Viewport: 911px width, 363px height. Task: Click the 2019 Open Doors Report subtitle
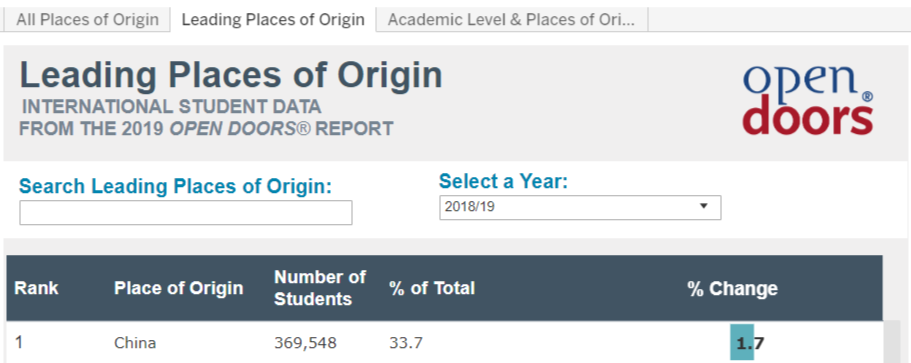(x=206, y=128)
